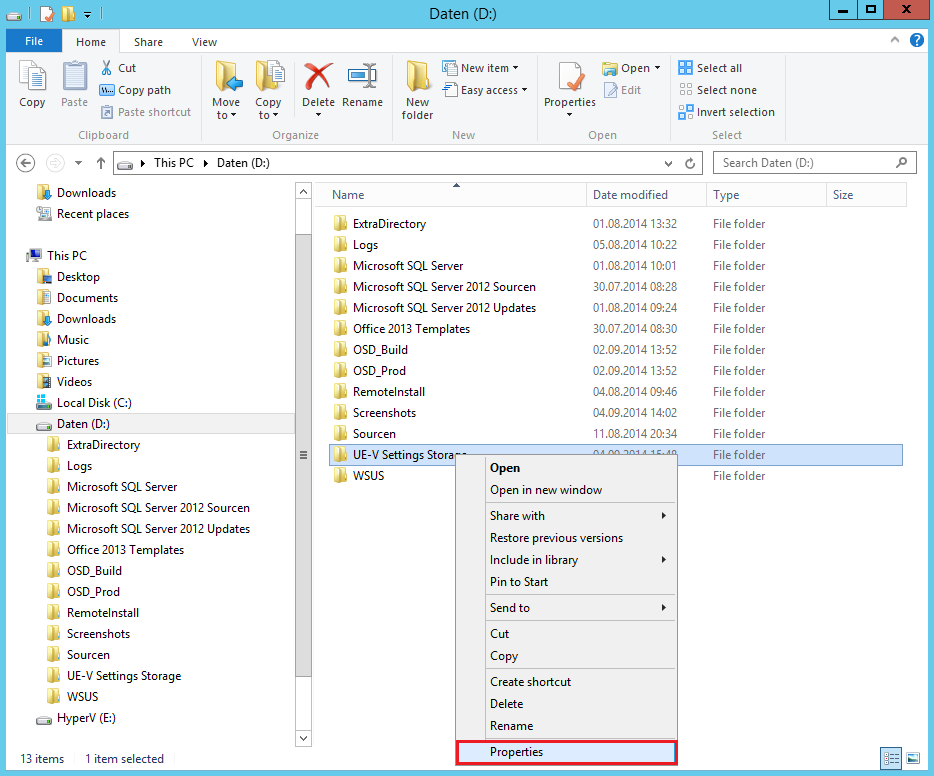Image resolution: width=934 pixels, height=776 pixels.
Task: Sort by Date modified column header
Action: point(646,195)
